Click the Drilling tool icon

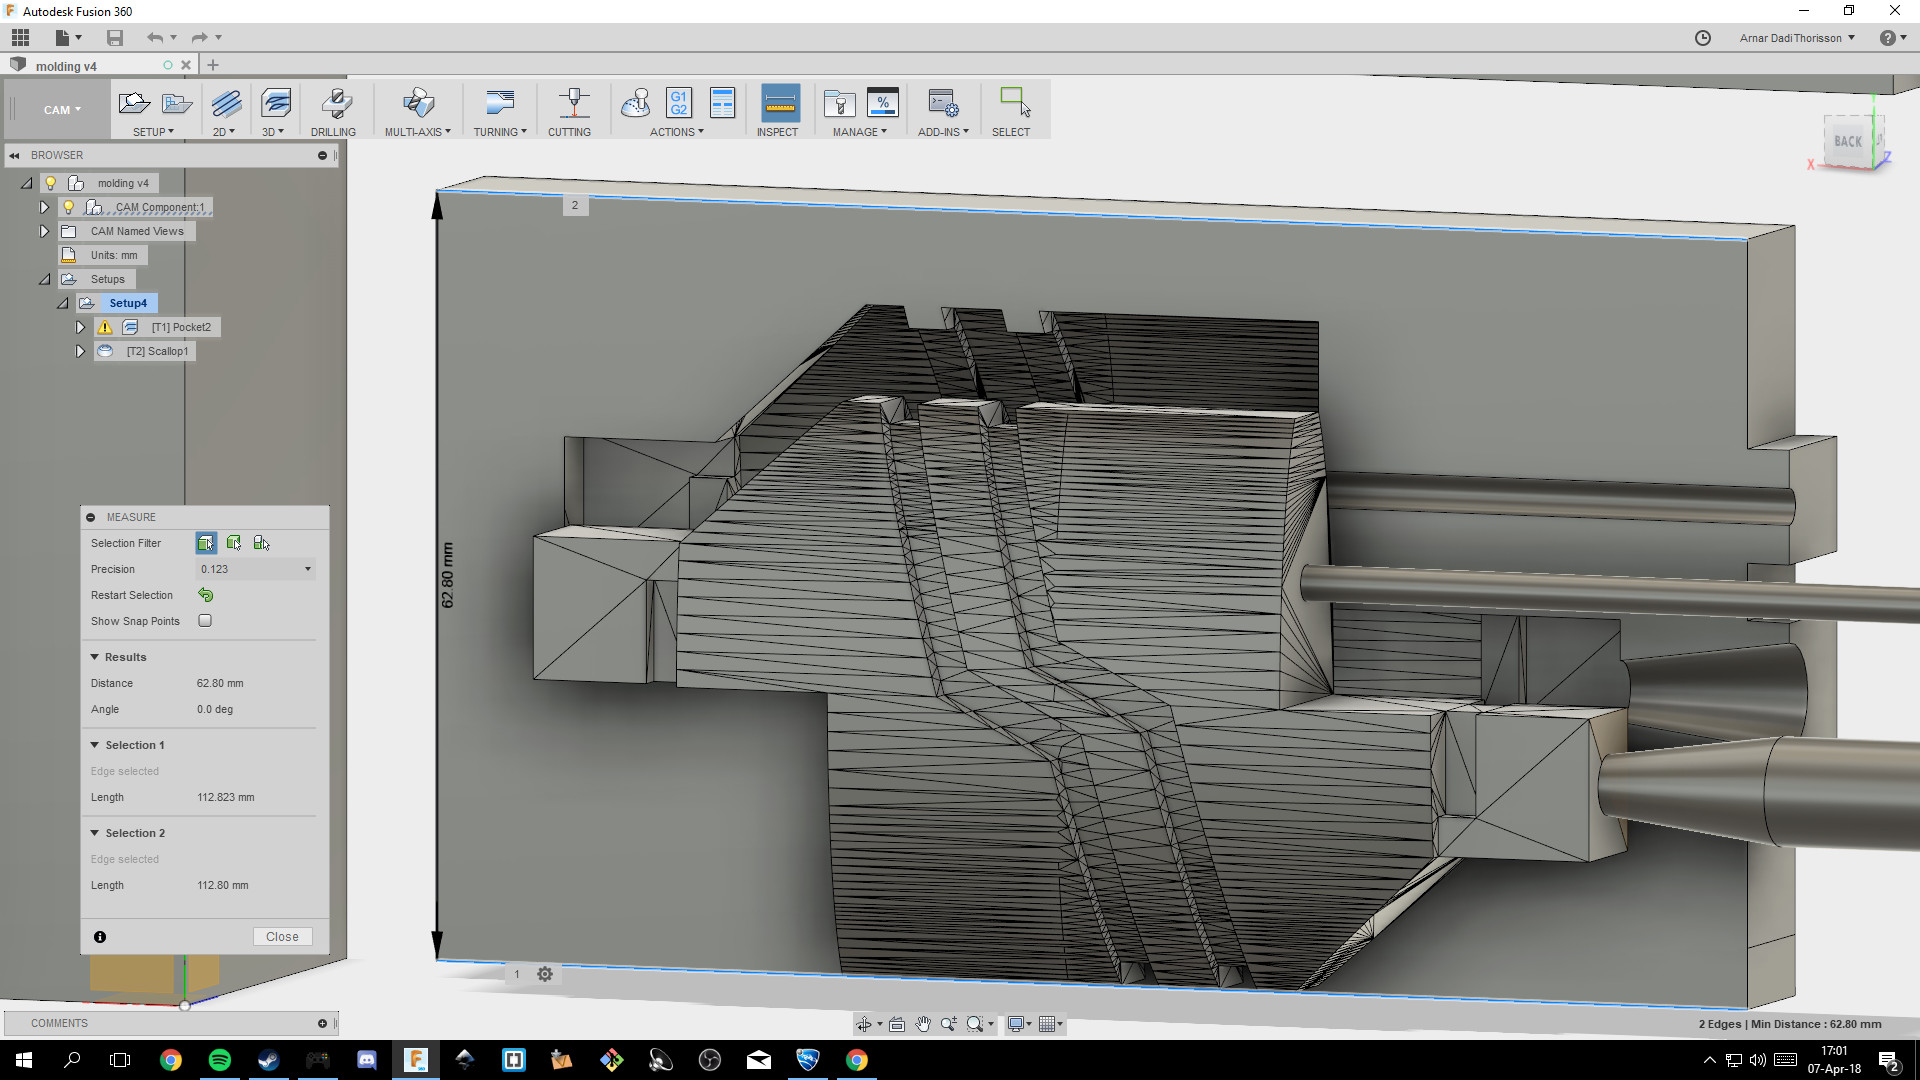(335, 104)
